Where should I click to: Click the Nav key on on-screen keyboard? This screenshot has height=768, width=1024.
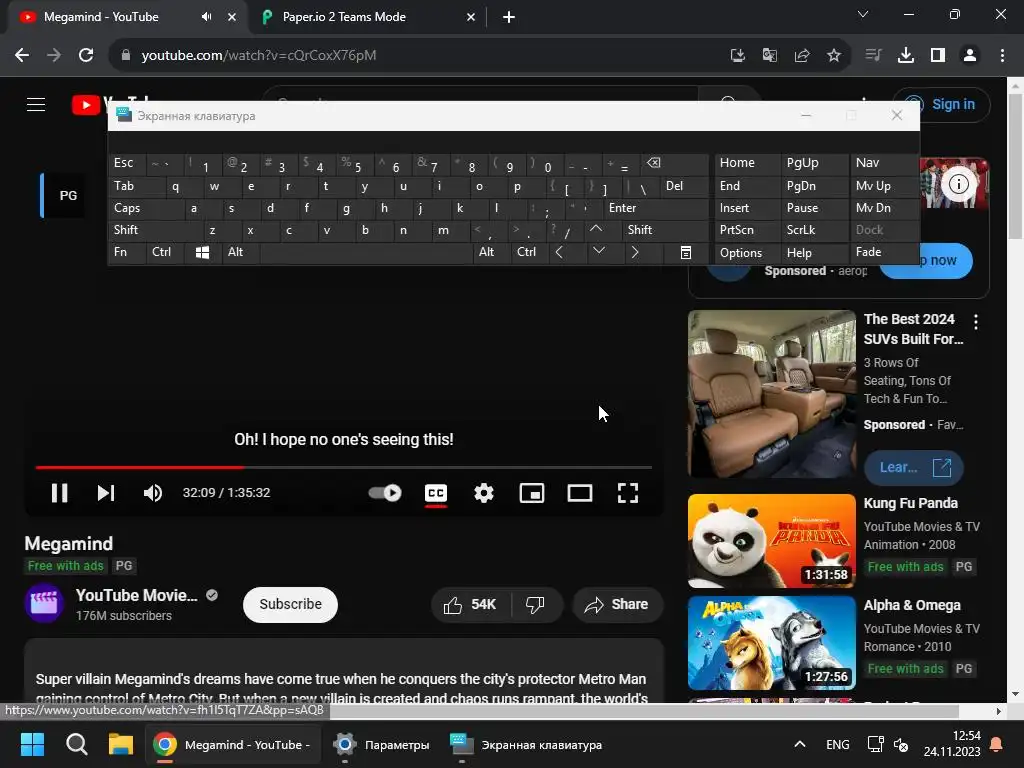click(884, 163)
